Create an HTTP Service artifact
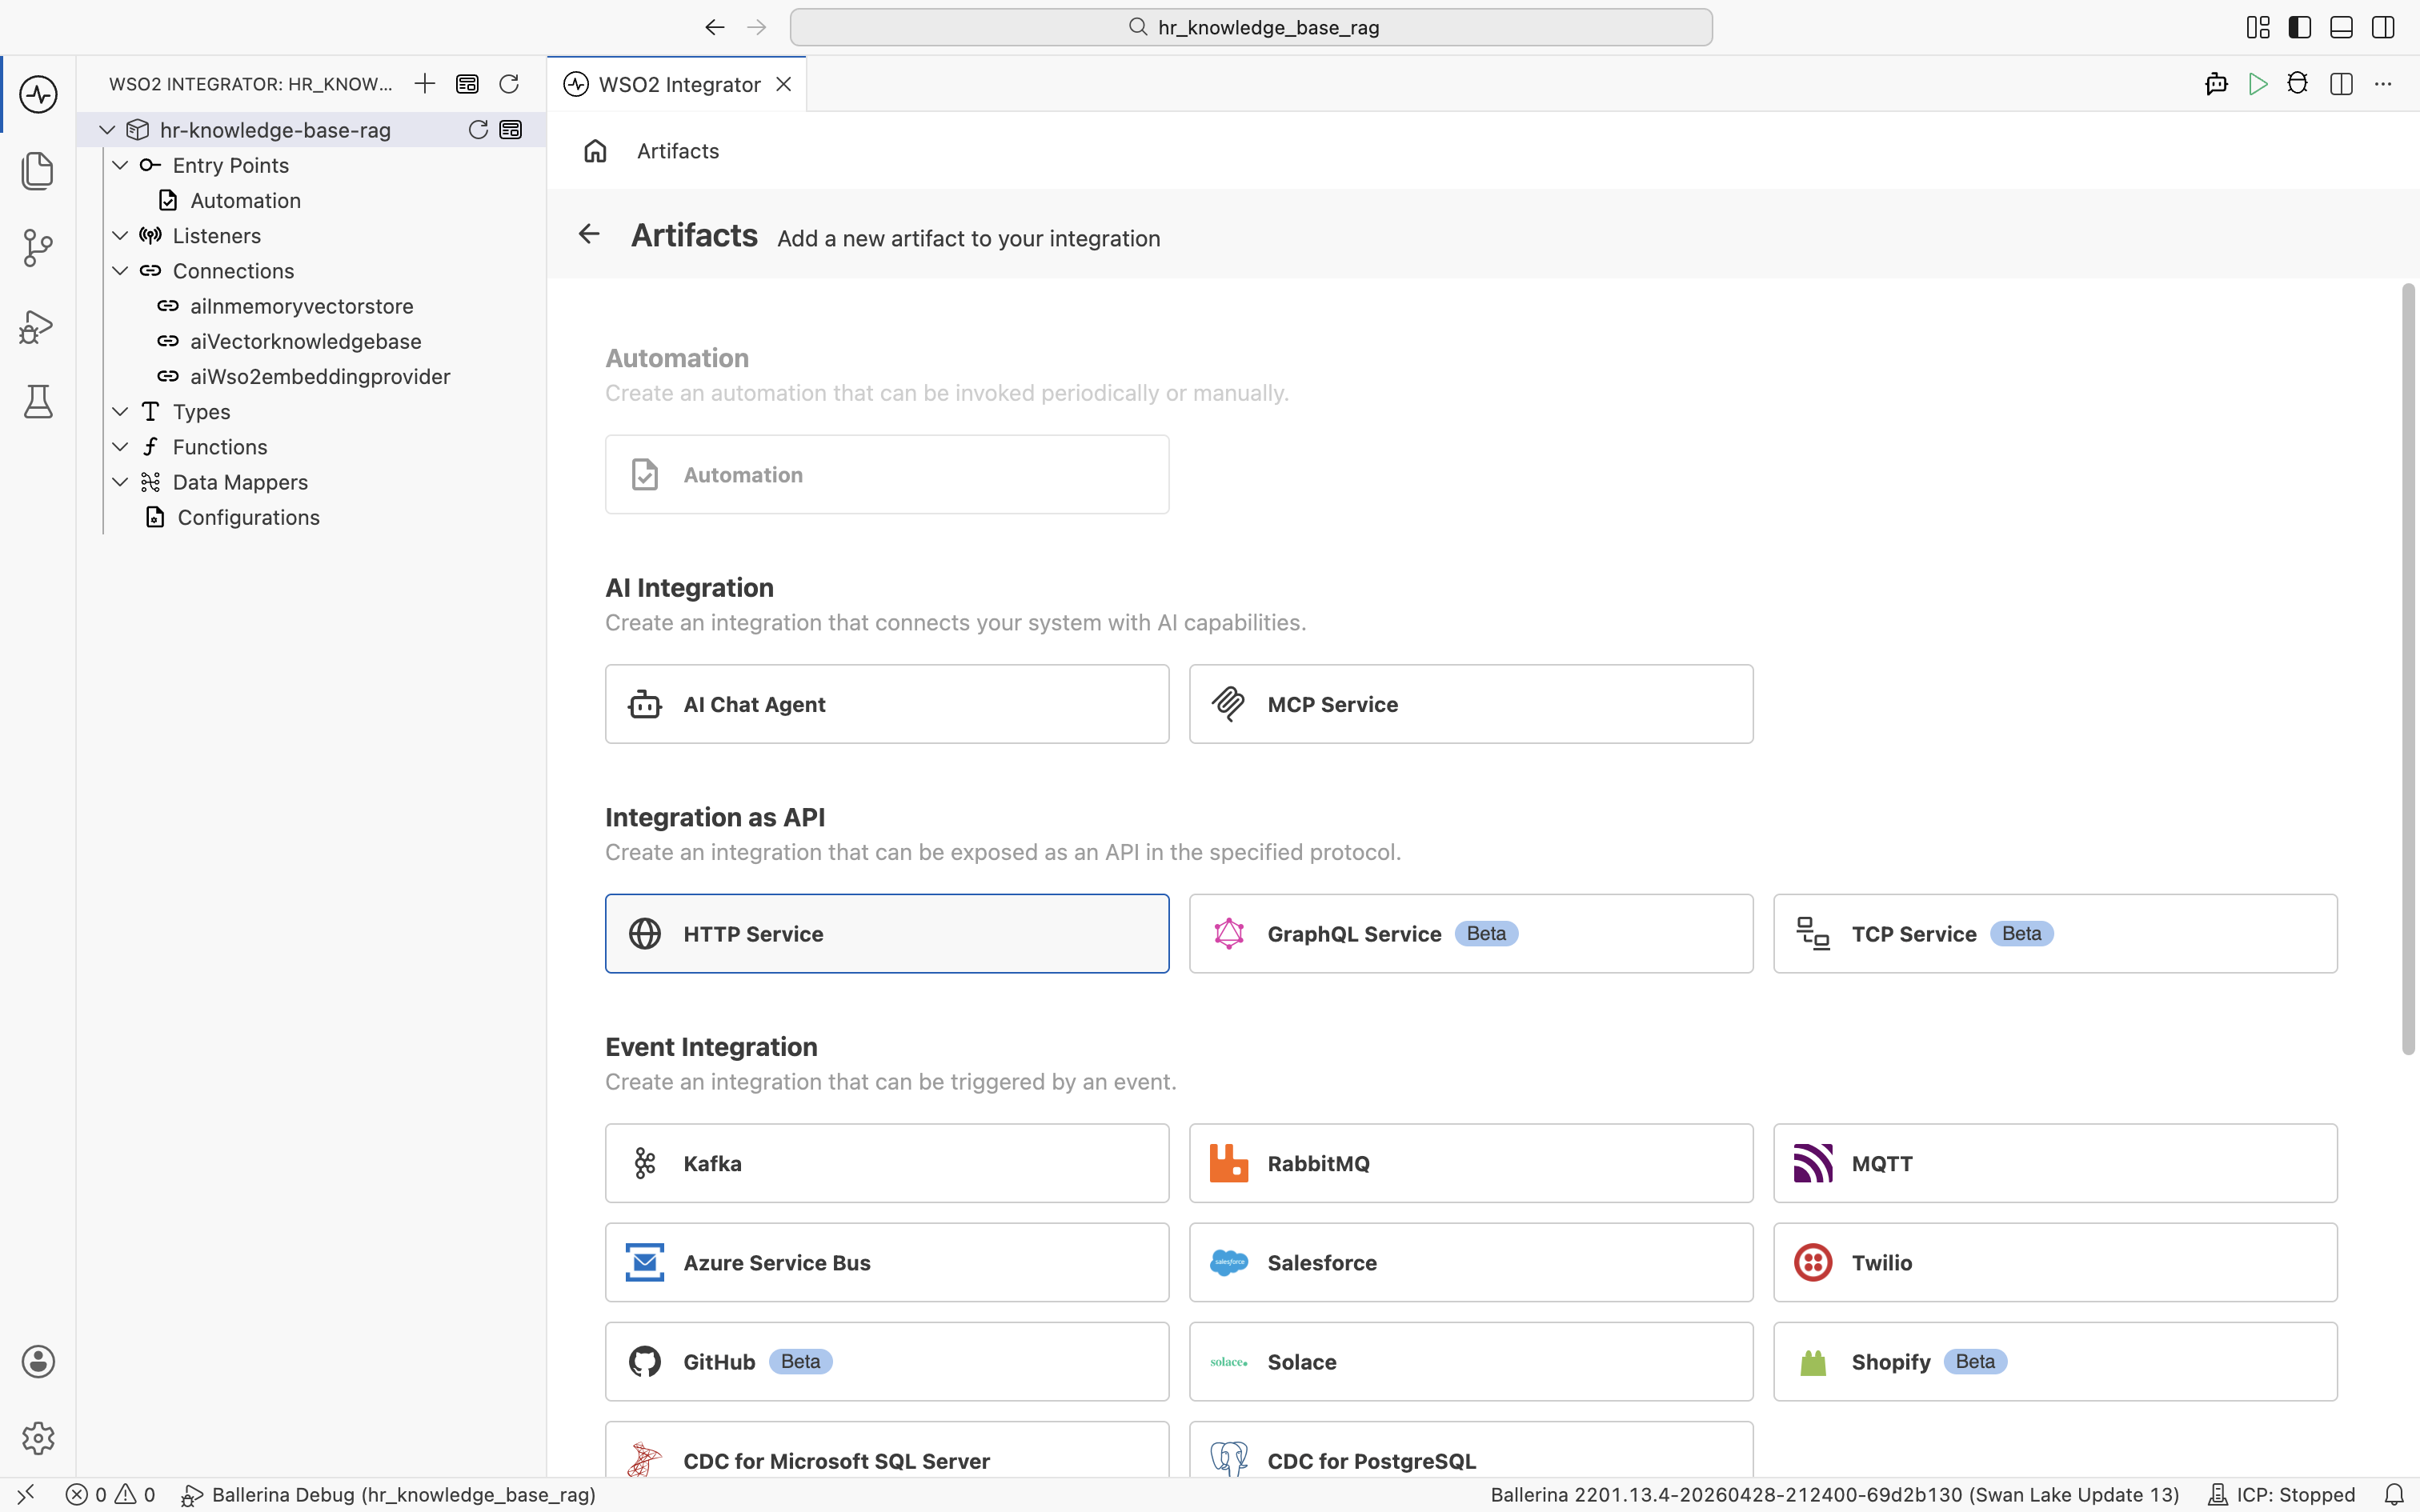2420x1512 pixels. [x=887, y=934]
